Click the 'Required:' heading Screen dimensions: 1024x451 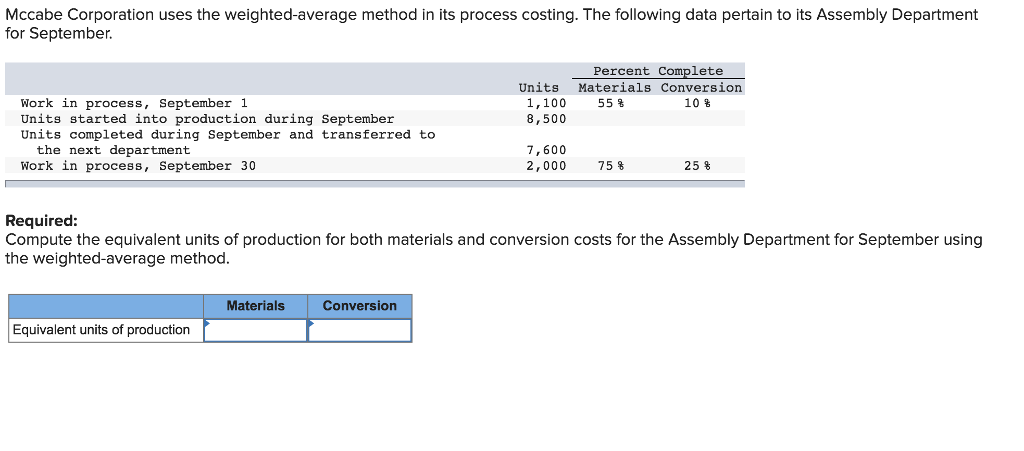click(x=41, y=221)
